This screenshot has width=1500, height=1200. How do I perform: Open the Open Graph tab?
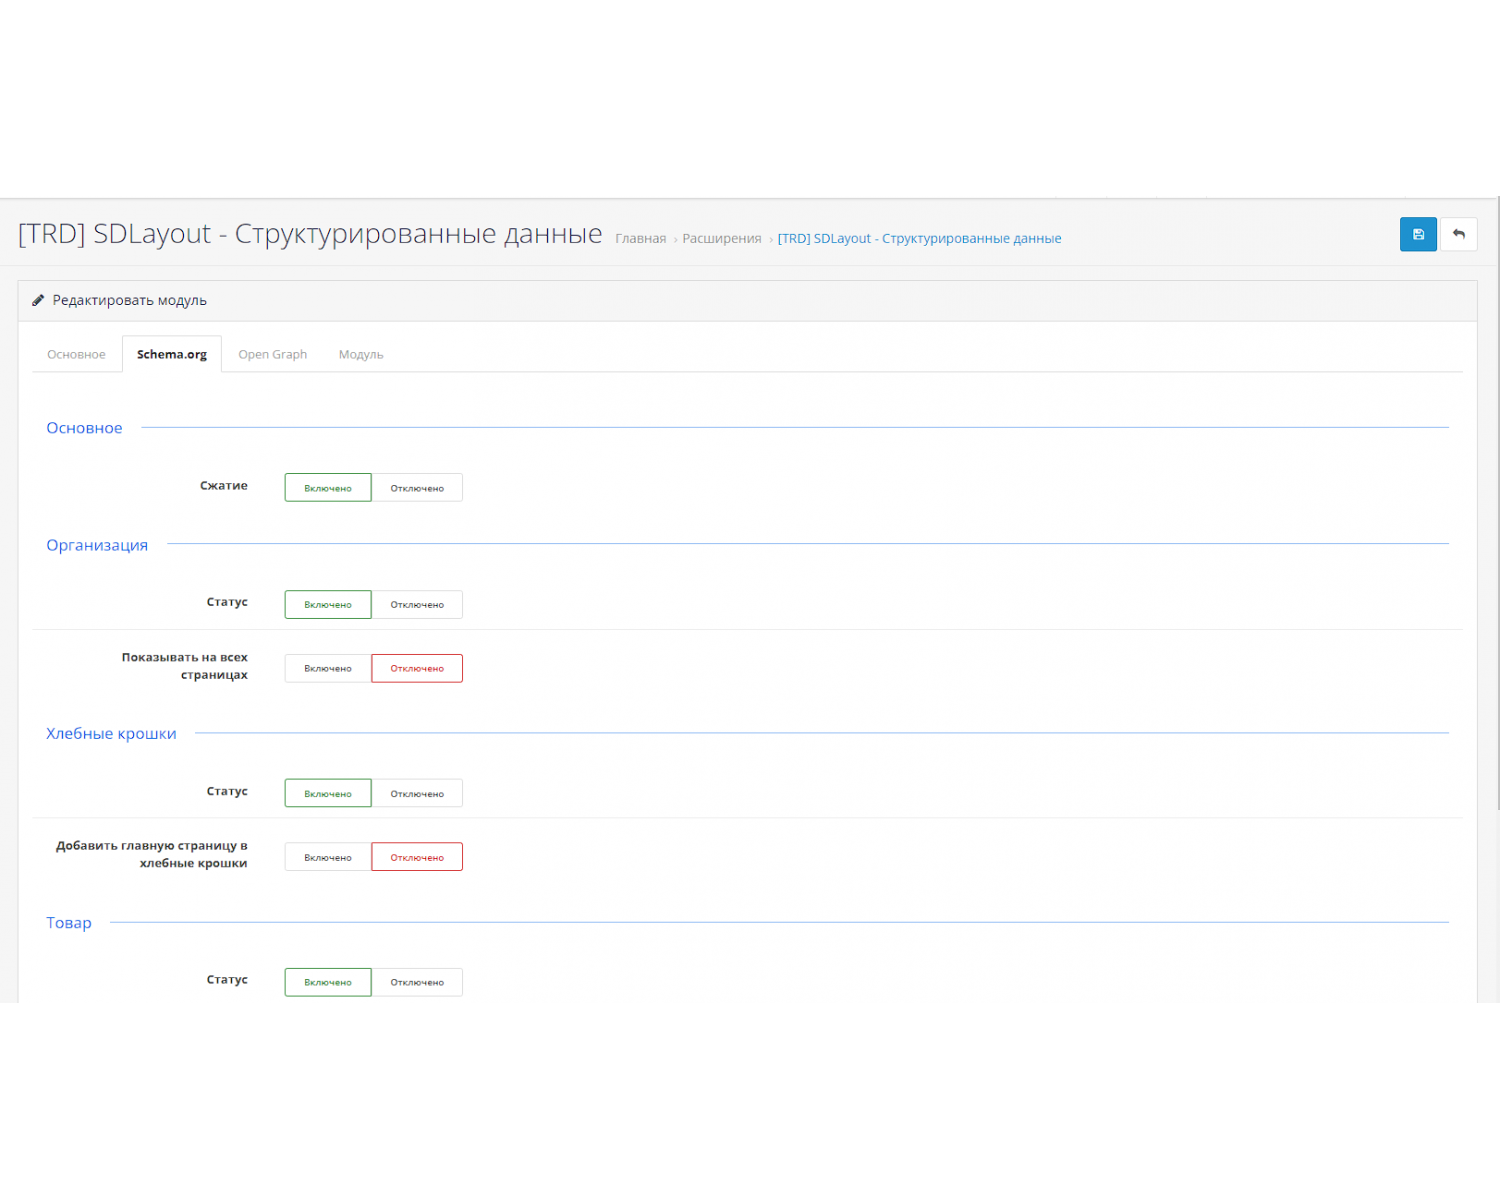272,354
